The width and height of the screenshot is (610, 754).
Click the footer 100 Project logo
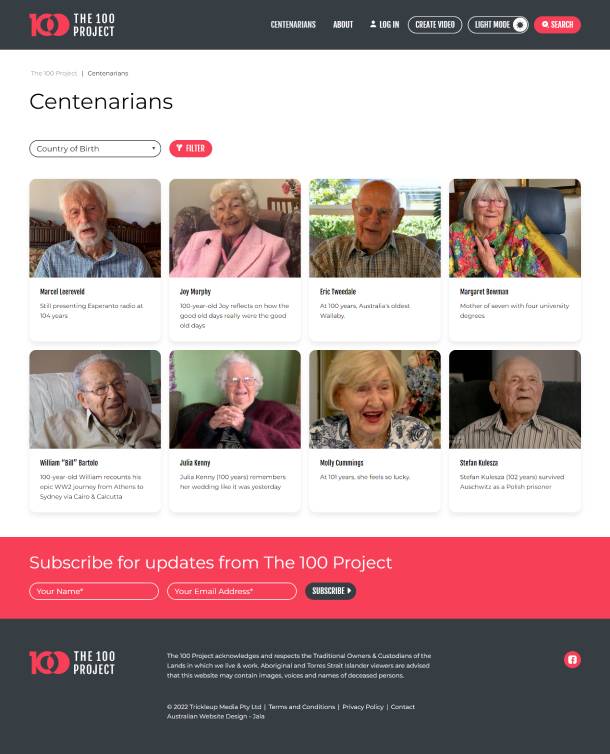(72, 663)
